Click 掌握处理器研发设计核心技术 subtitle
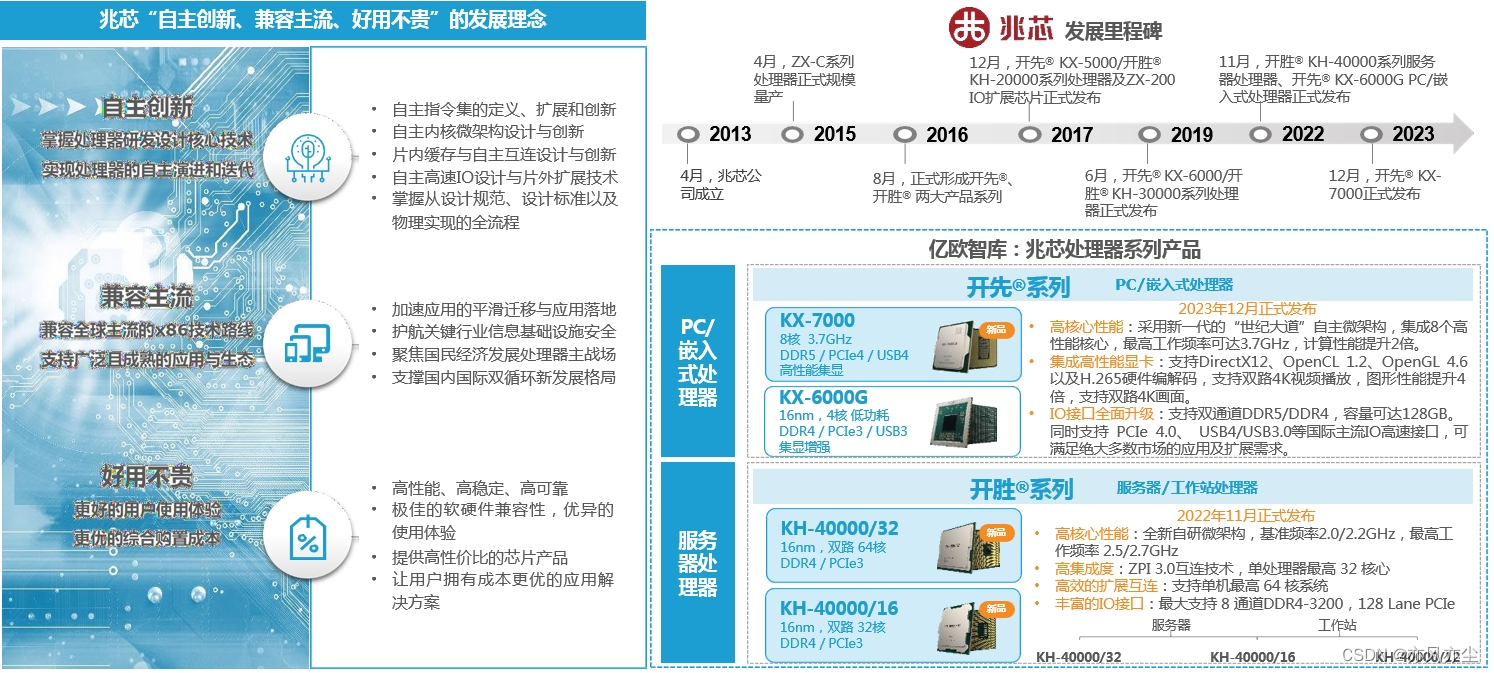 [147, 139]
